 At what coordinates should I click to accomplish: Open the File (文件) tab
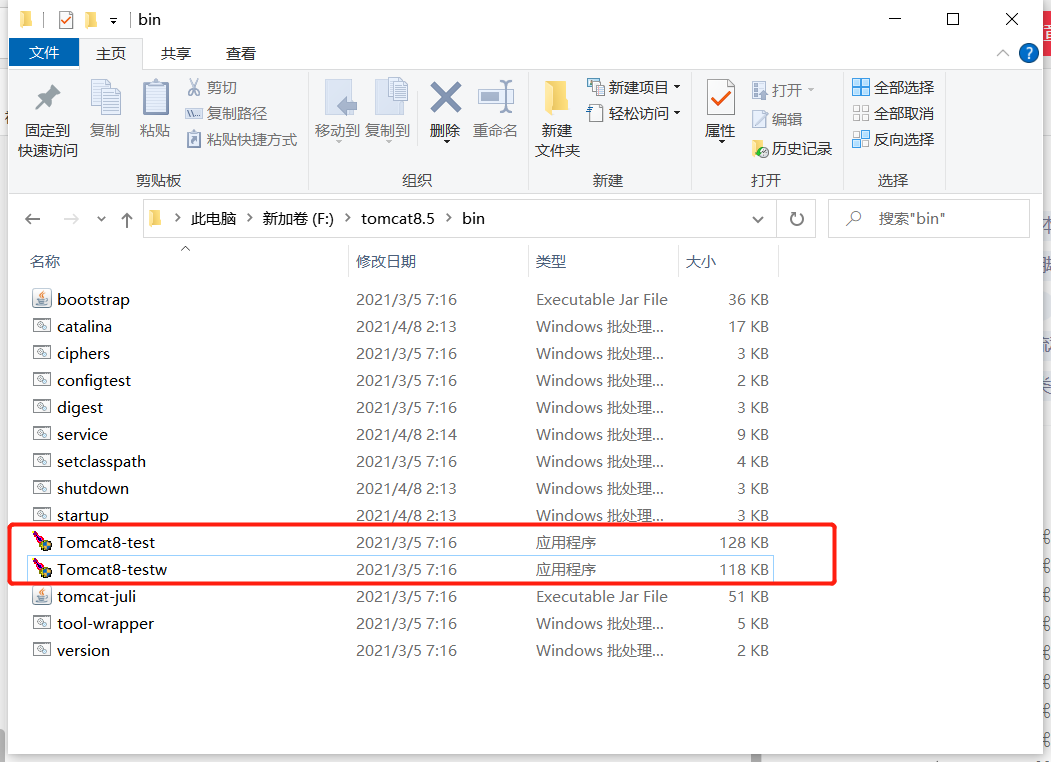[x=44, y=52]
